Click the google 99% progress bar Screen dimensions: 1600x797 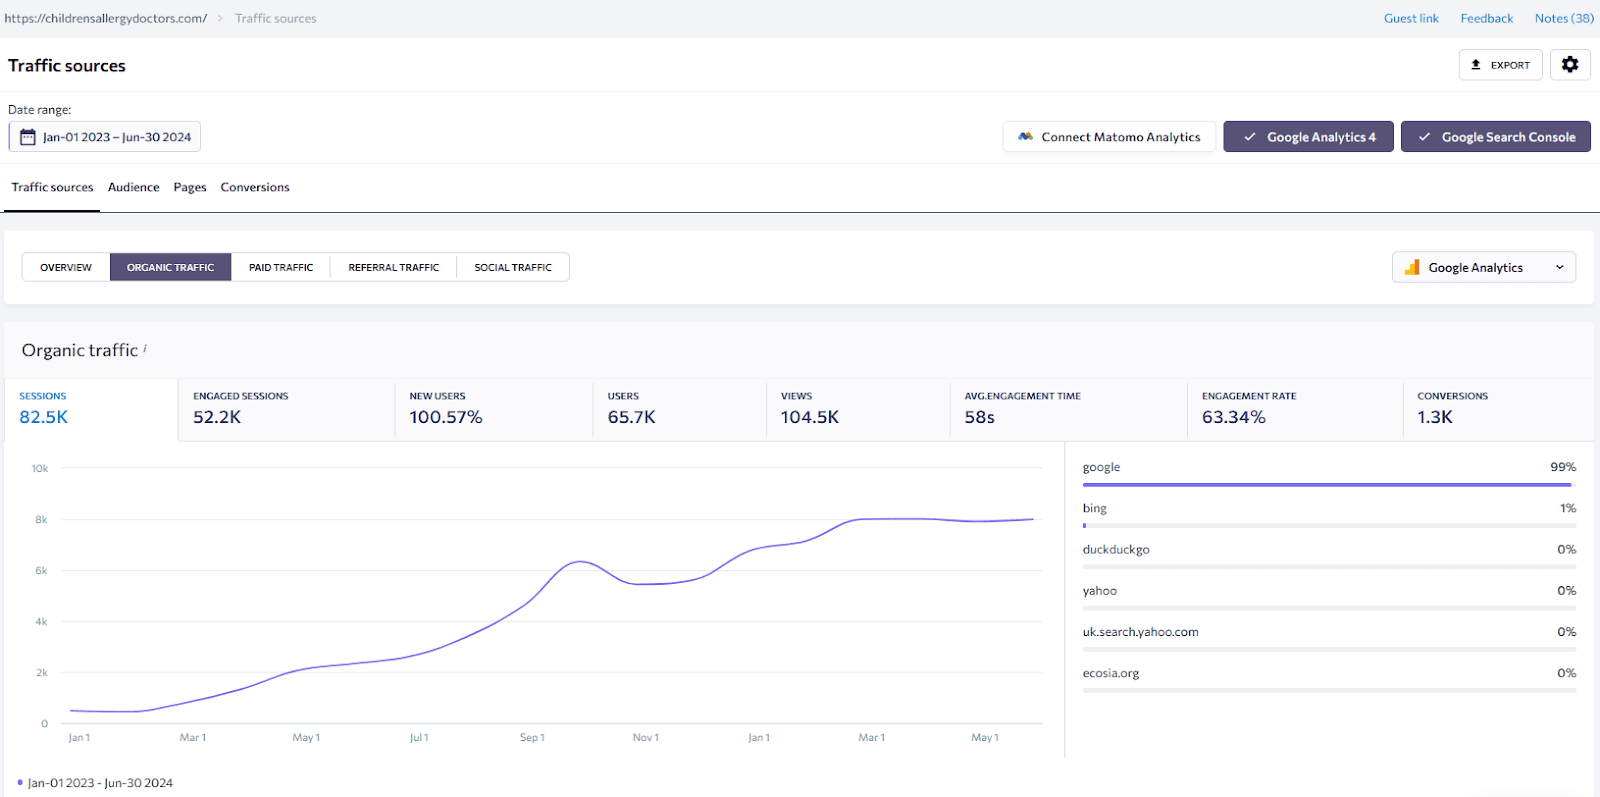pyautogui.click(x=1328, y=484)
